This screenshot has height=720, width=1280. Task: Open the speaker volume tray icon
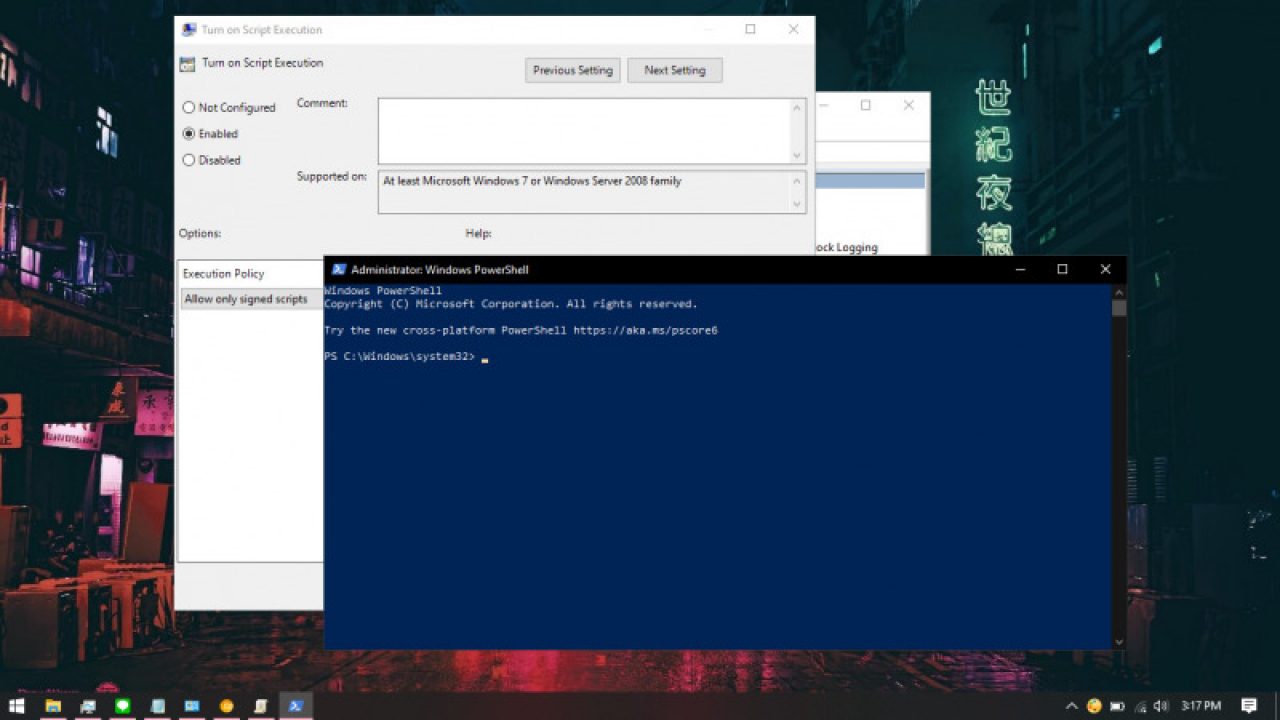pyautogui.click(x=1160, y=706)
